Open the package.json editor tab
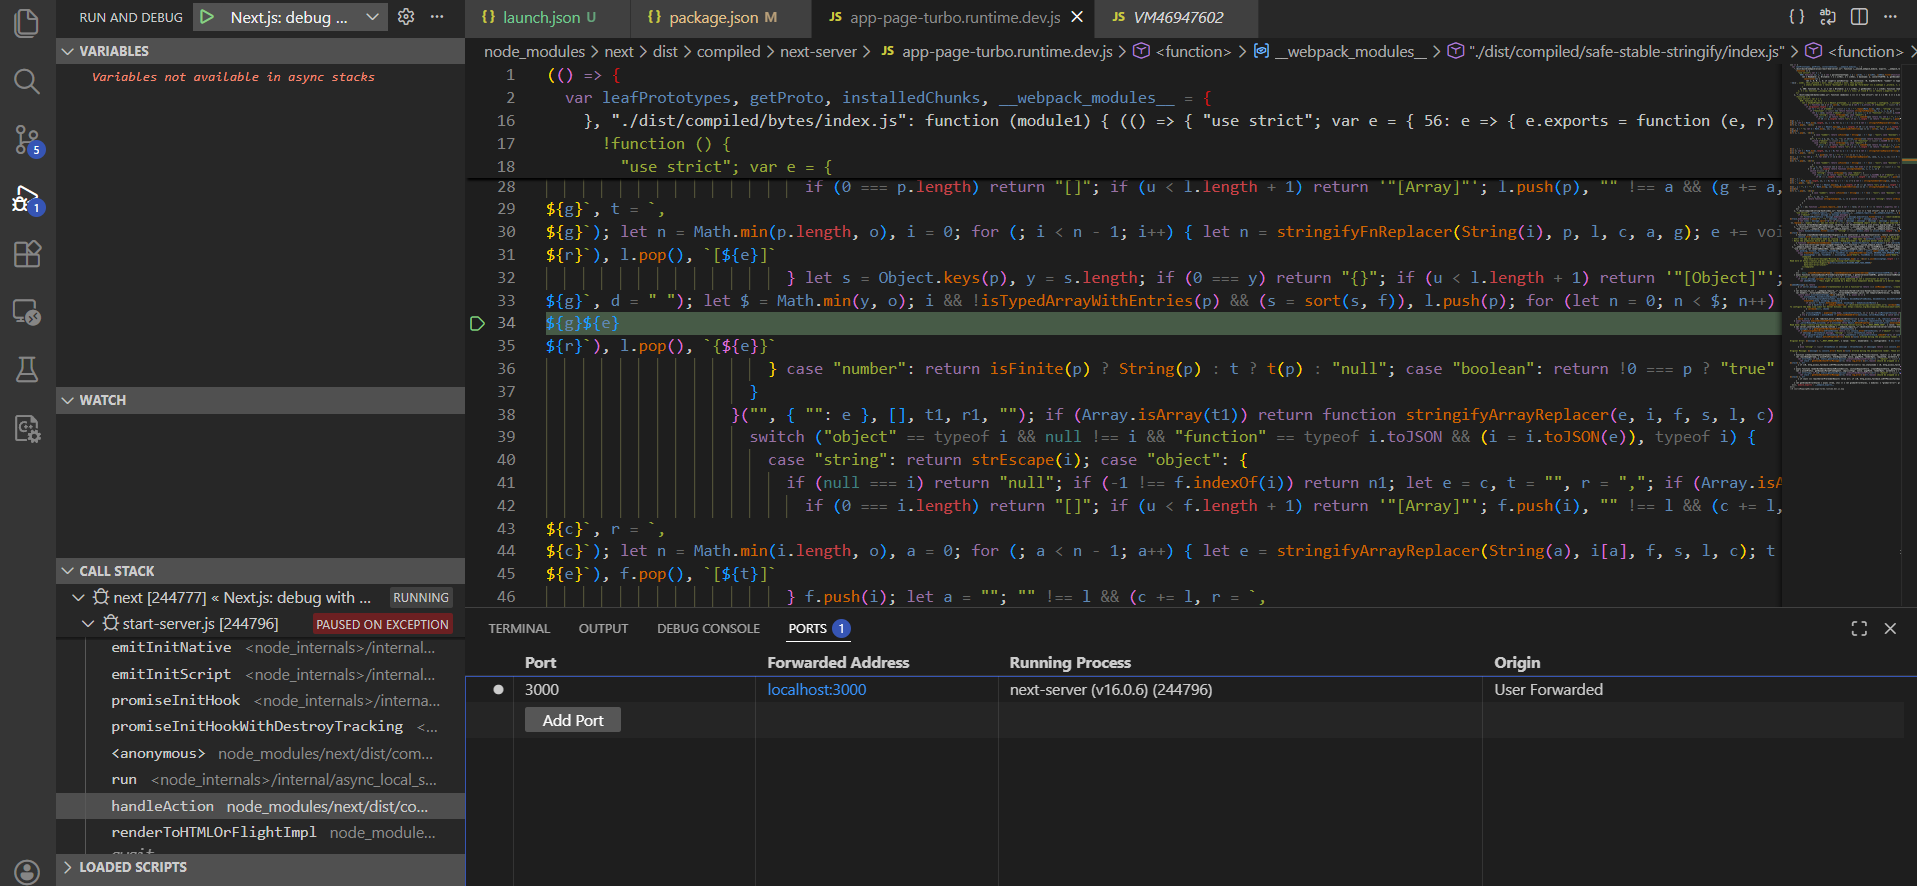This screenshot has width=1917, height=886. (x=712, y=17)
